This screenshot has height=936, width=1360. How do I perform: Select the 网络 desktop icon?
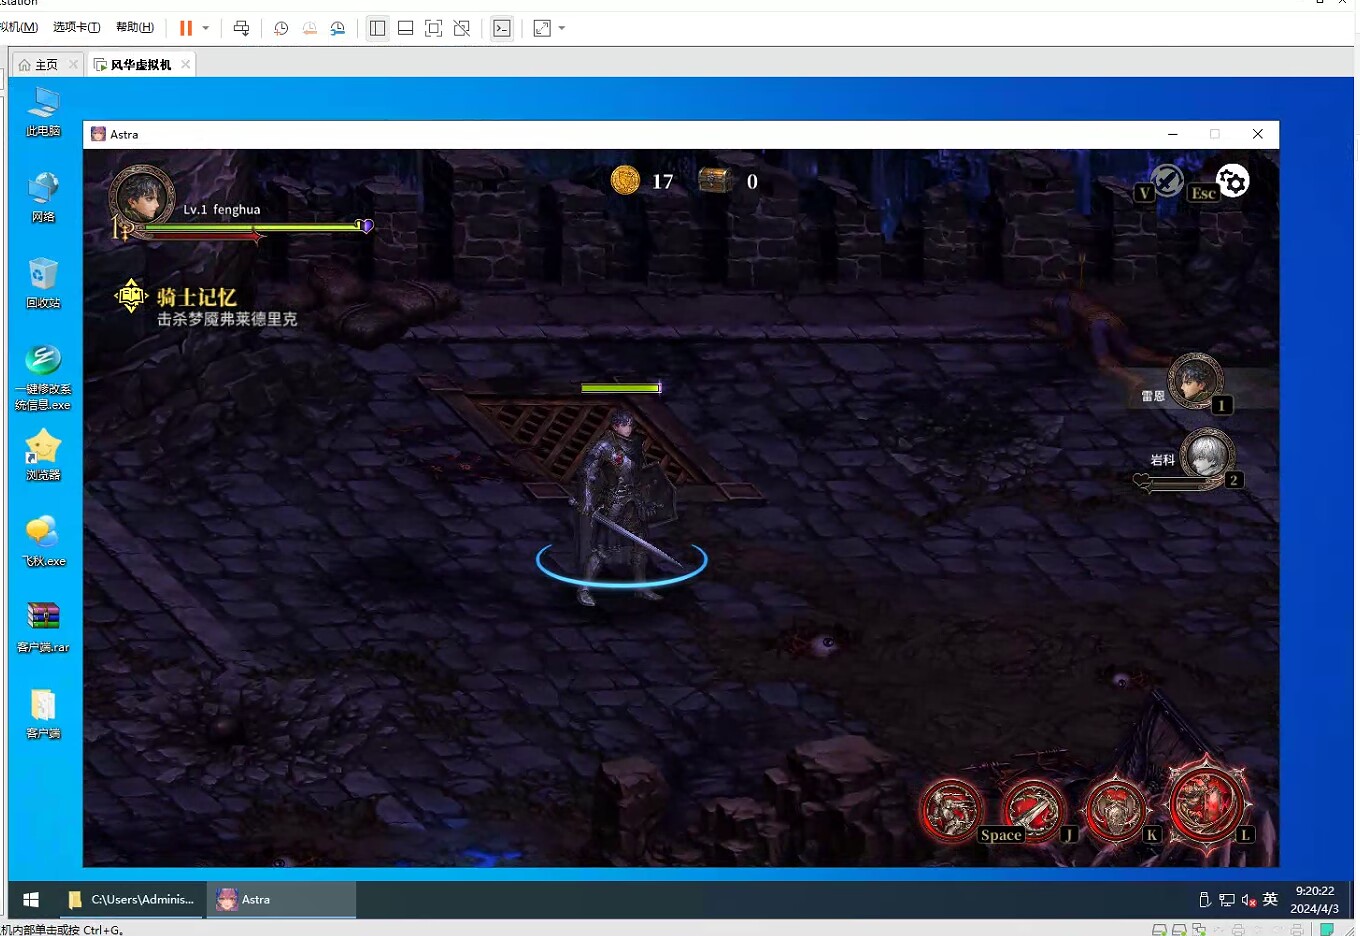click(43, 197)
